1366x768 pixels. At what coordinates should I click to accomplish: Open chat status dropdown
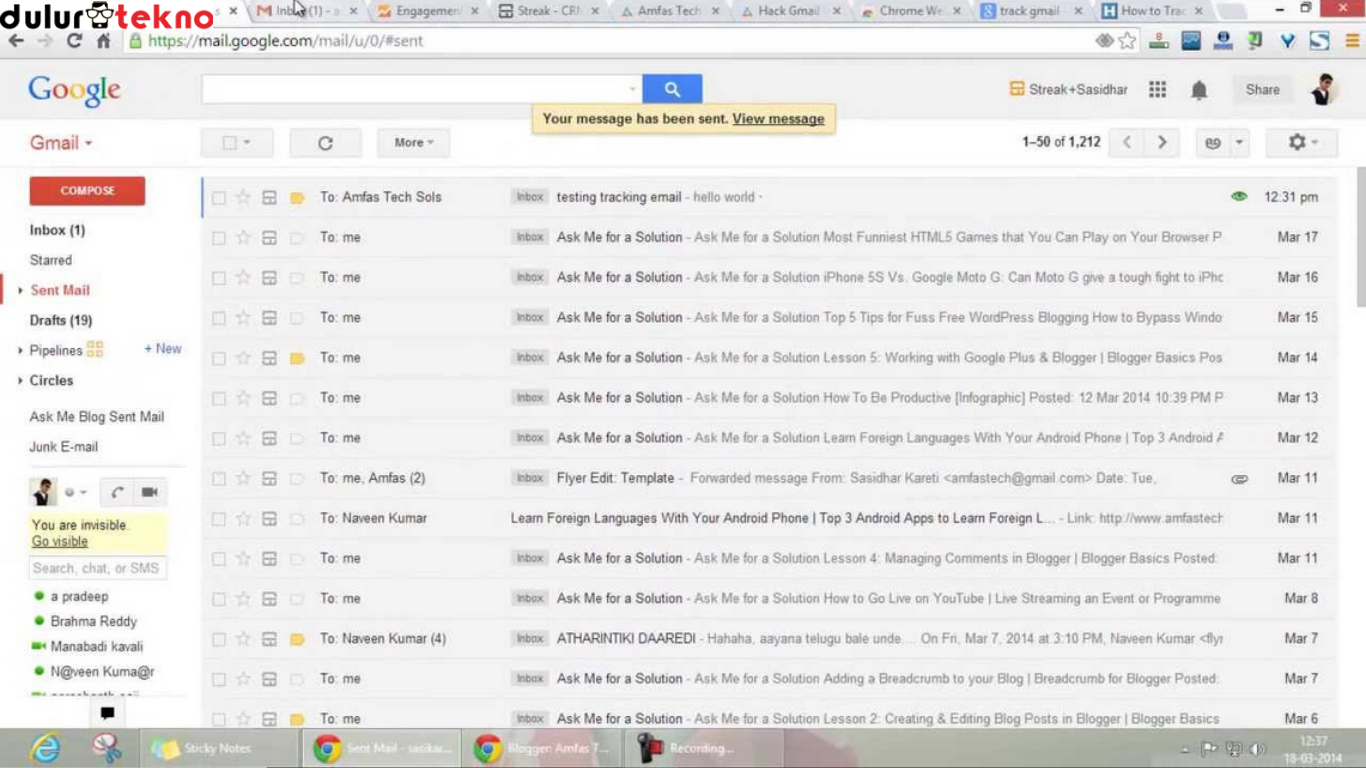coord(77,492)
